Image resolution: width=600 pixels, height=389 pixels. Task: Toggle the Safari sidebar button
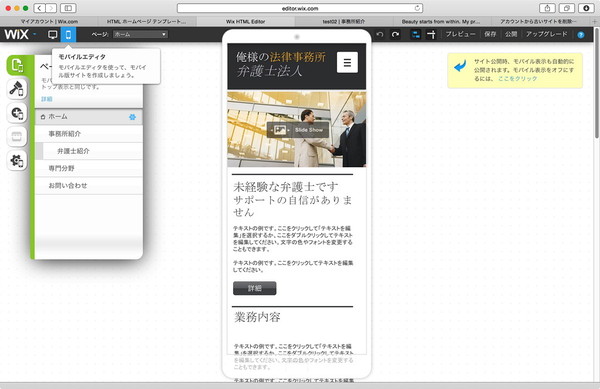pos(68,8)
